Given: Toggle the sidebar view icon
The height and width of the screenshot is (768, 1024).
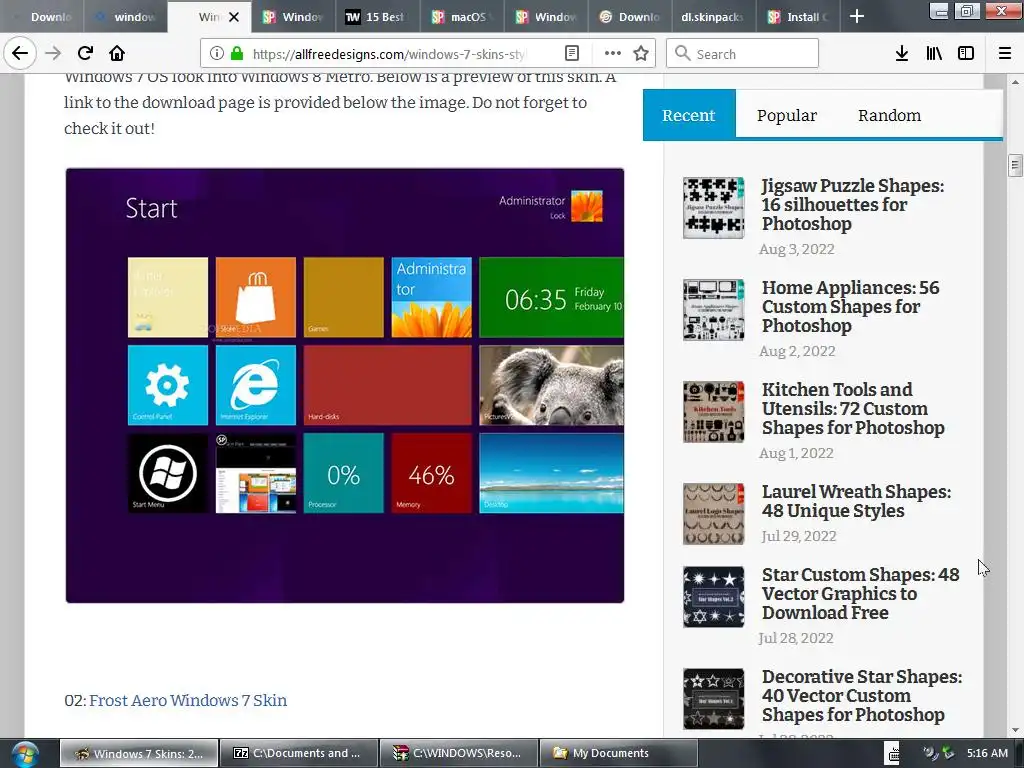Looking at the screenshot, I should pyautogui.click(x=966, y=54).
